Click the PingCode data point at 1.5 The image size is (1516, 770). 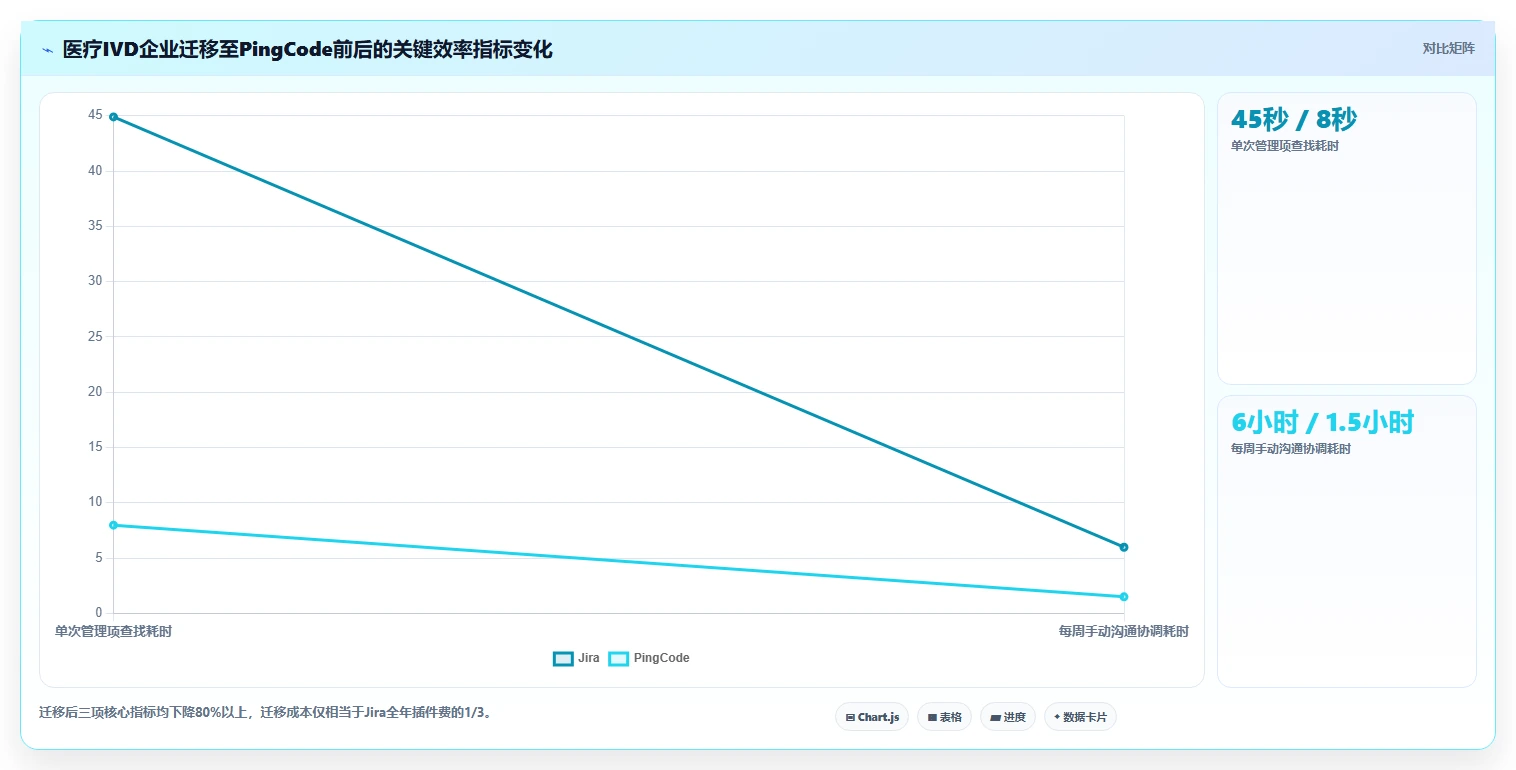pos(1124,597)
